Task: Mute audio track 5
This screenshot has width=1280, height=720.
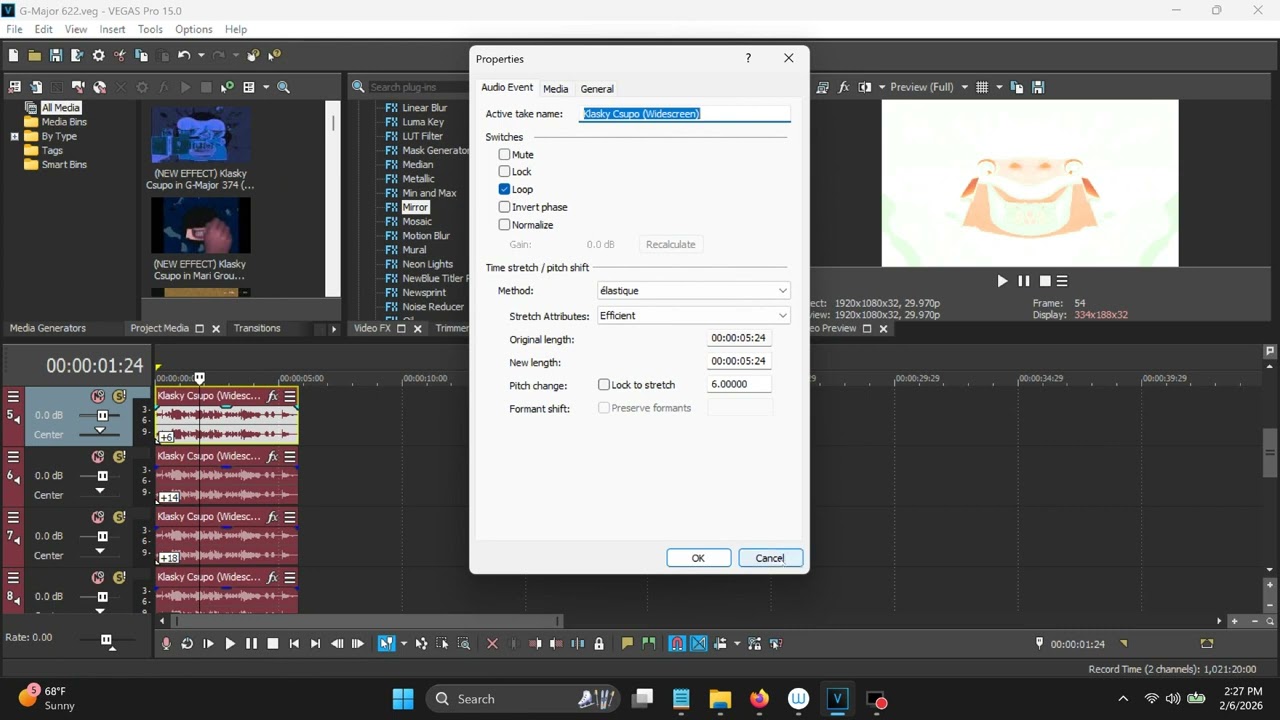Action: (x=98, y=397)
